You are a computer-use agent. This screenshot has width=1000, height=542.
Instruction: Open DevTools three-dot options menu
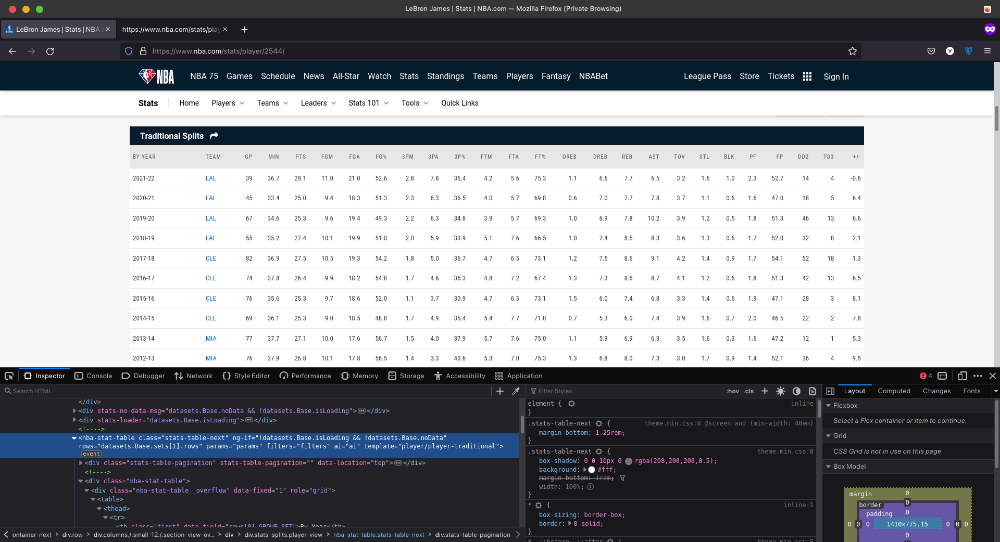tap(978, 376)
